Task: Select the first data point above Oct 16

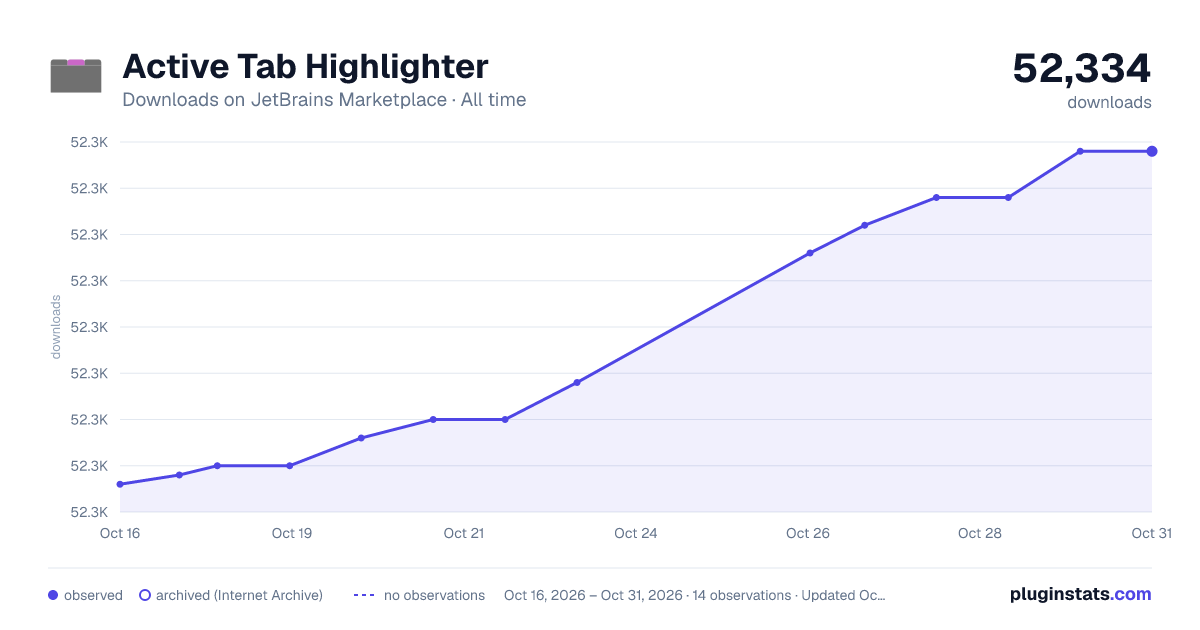Action: click(x=120, y=484)
